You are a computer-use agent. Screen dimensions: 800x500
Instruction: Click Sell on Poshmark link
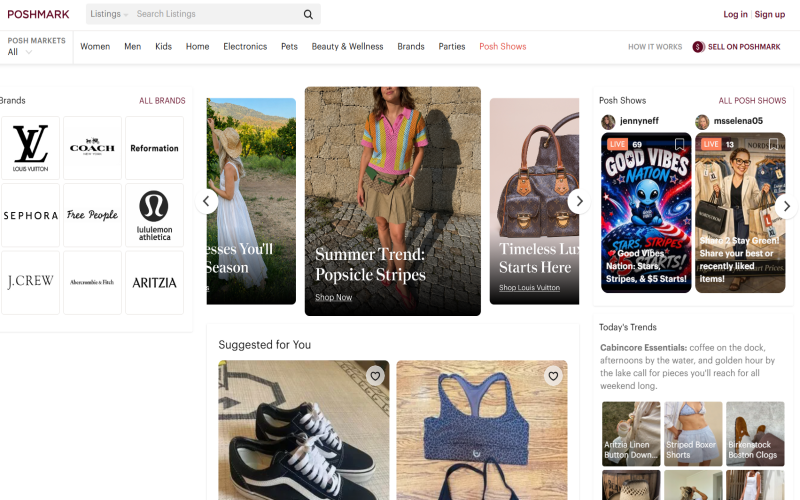744,46
